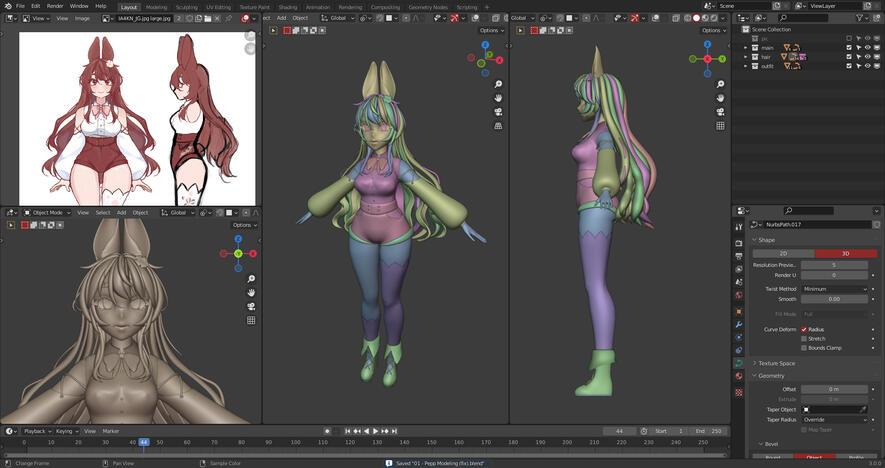This screenshot has height=468, width=885.
Task: Open the Object Data curve properties tab
Action: coord(739,363)
